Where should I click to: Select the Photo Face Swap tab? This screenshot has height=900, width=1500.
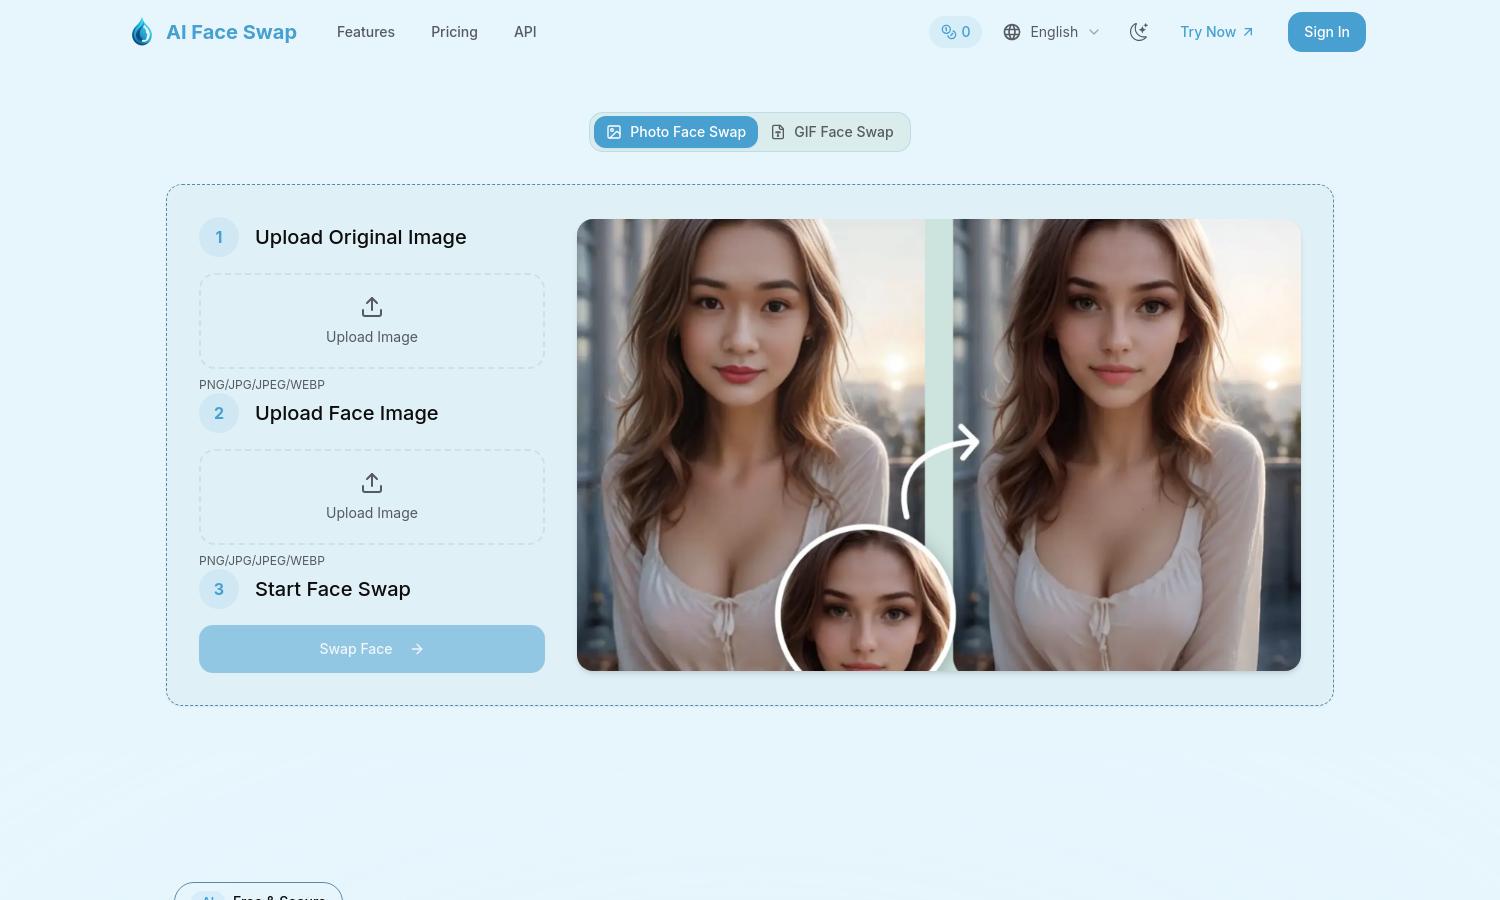click(676, 132)
